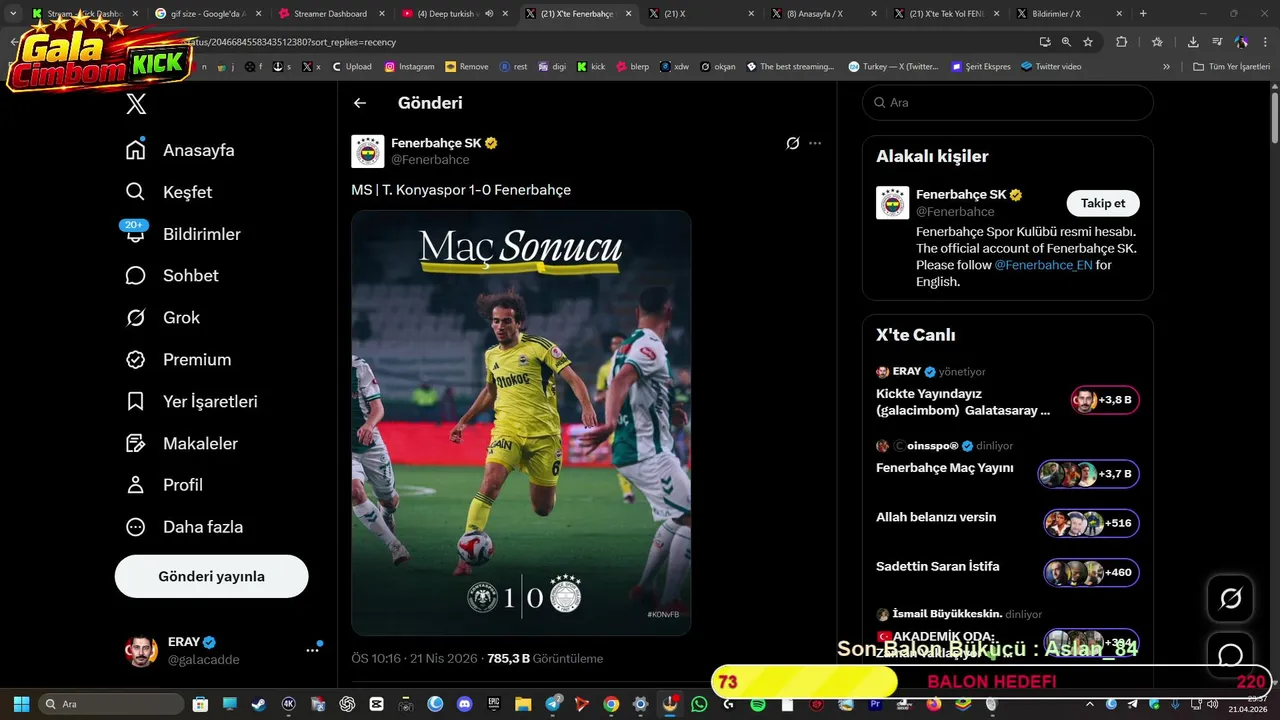Open the three-dot menu on the post
Image resolution: width=1280 pixels, height=720 pixels.
tap(815, 143)
